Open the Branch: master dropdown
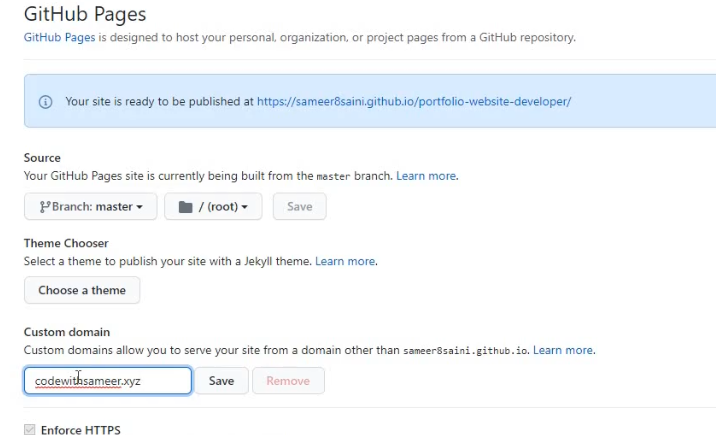This screenshot has width=716, height=435. 90,207
